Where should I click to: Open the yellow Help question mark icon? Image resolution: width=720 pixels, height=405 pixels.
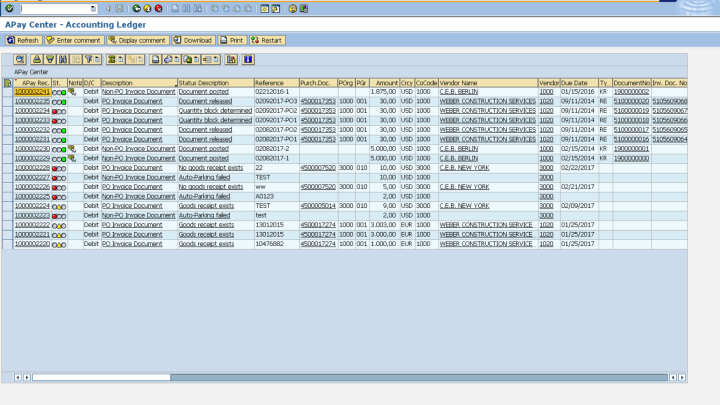tap(292, 8)
